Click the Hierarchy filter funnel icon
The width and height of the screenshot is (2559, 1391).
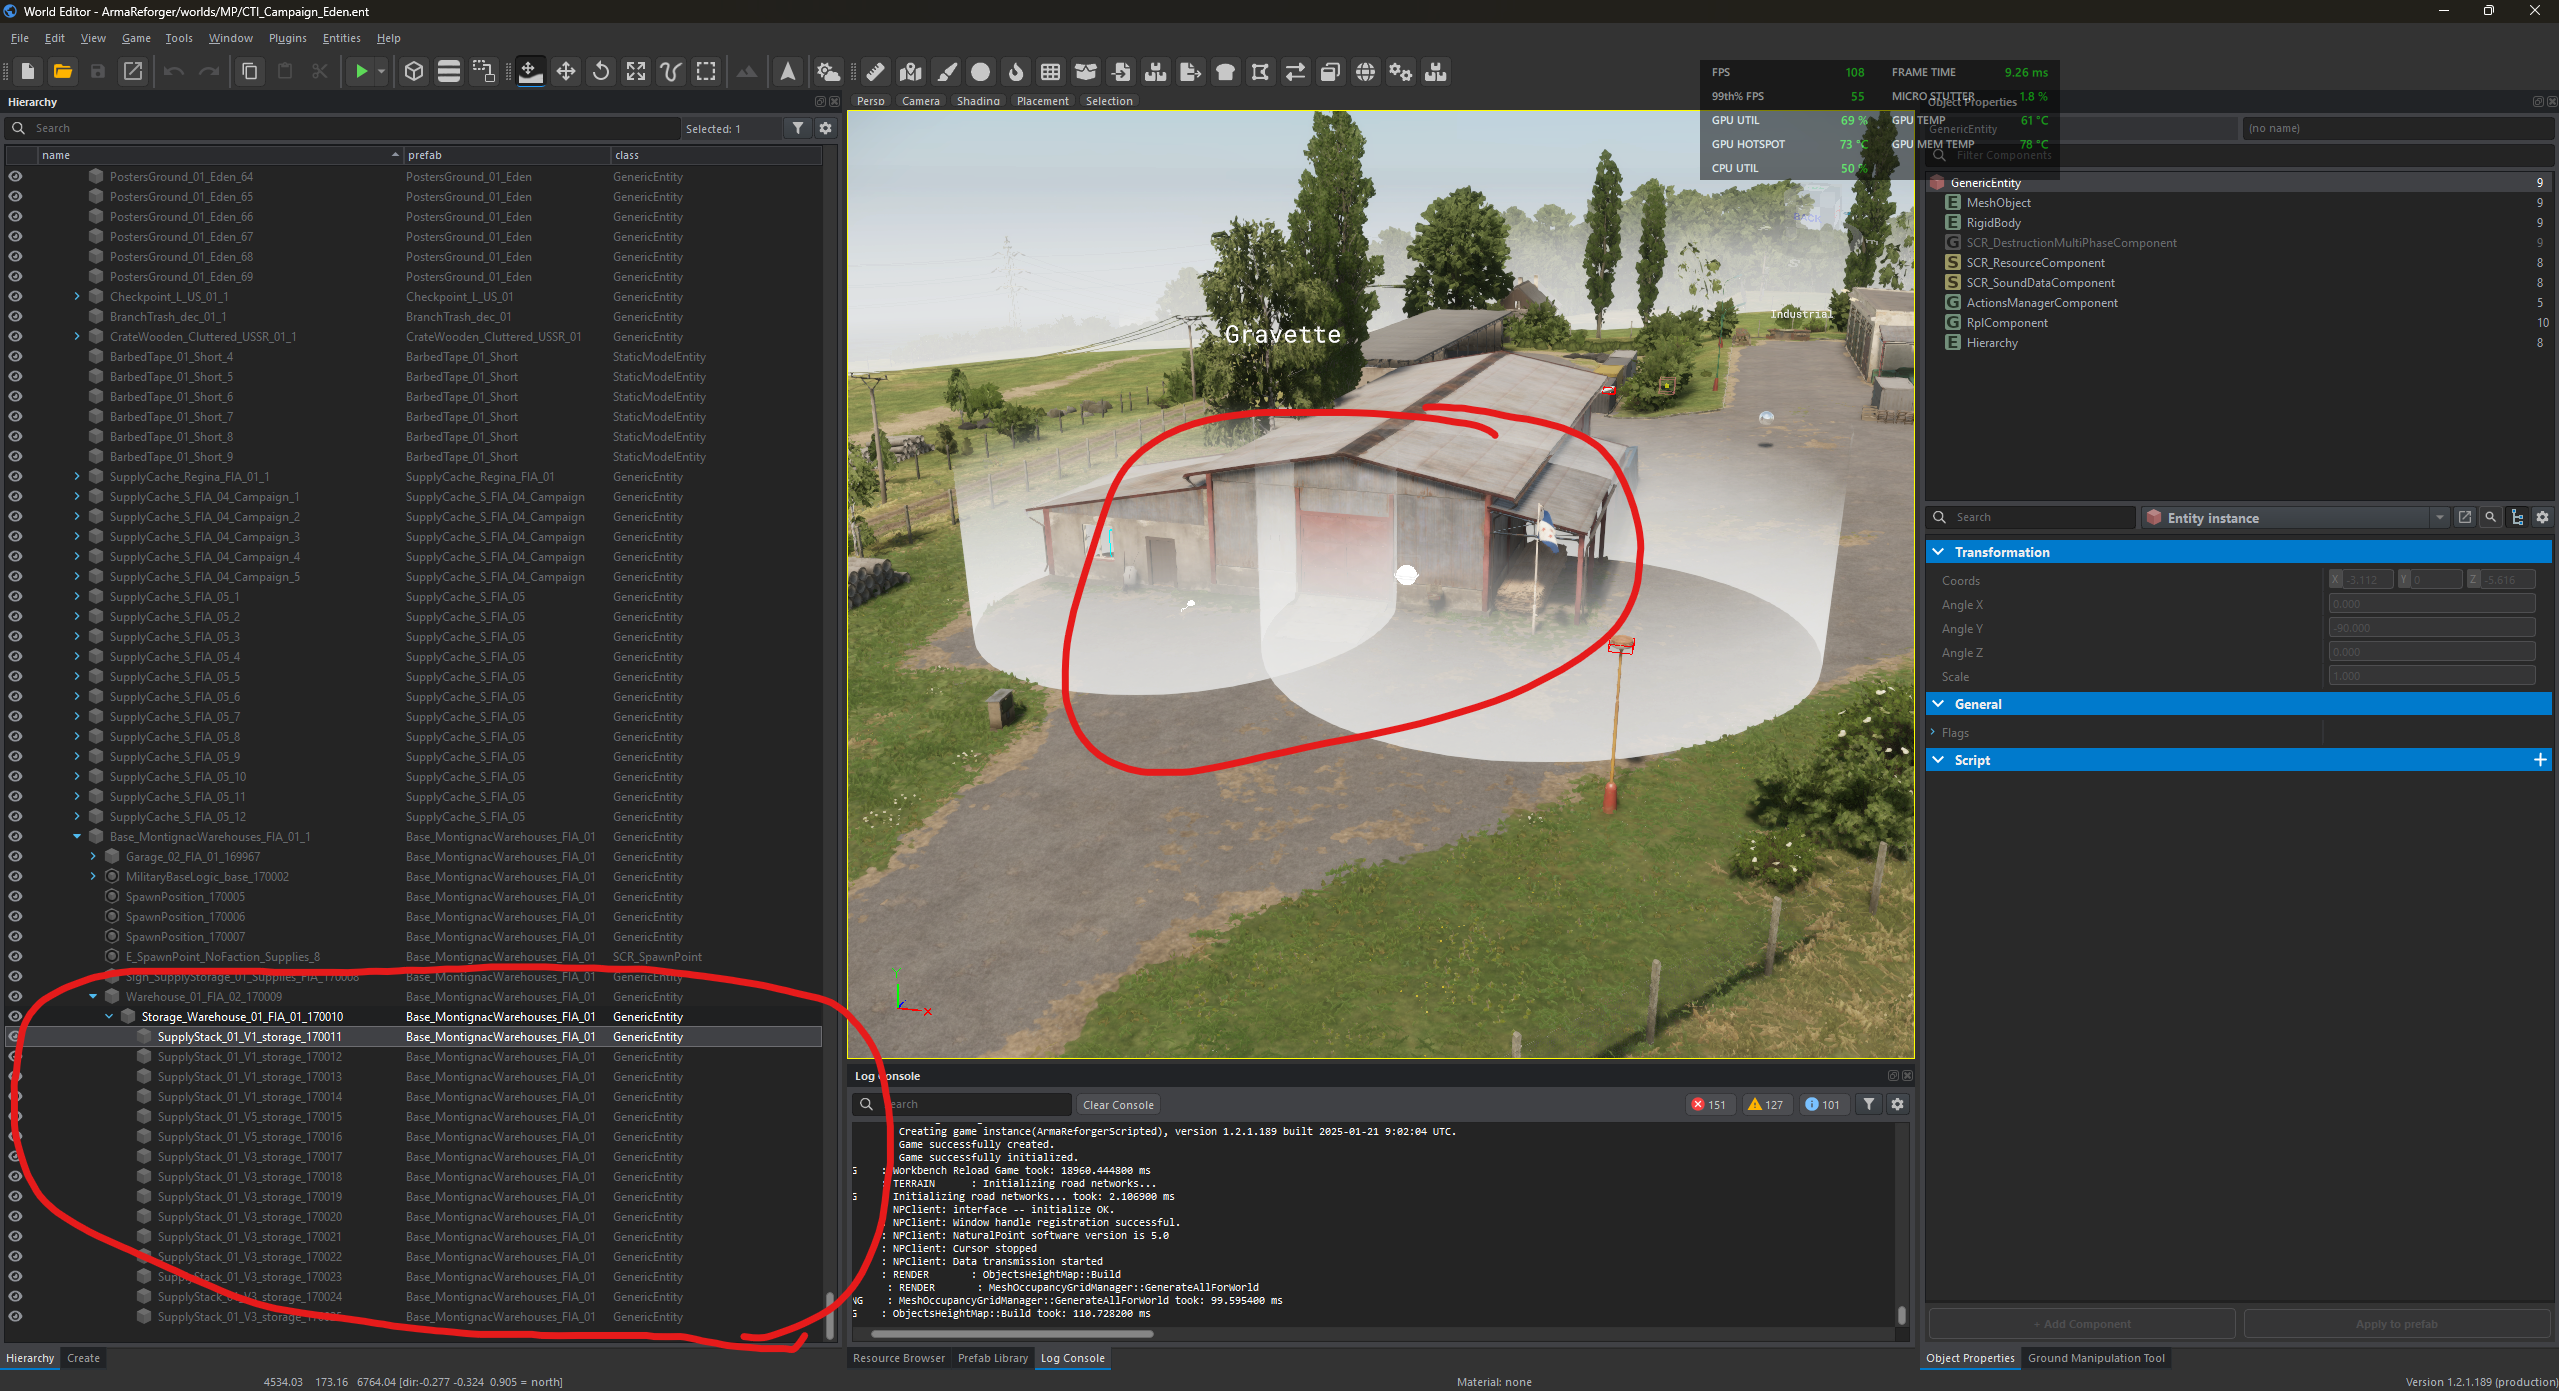pos(798,128)
